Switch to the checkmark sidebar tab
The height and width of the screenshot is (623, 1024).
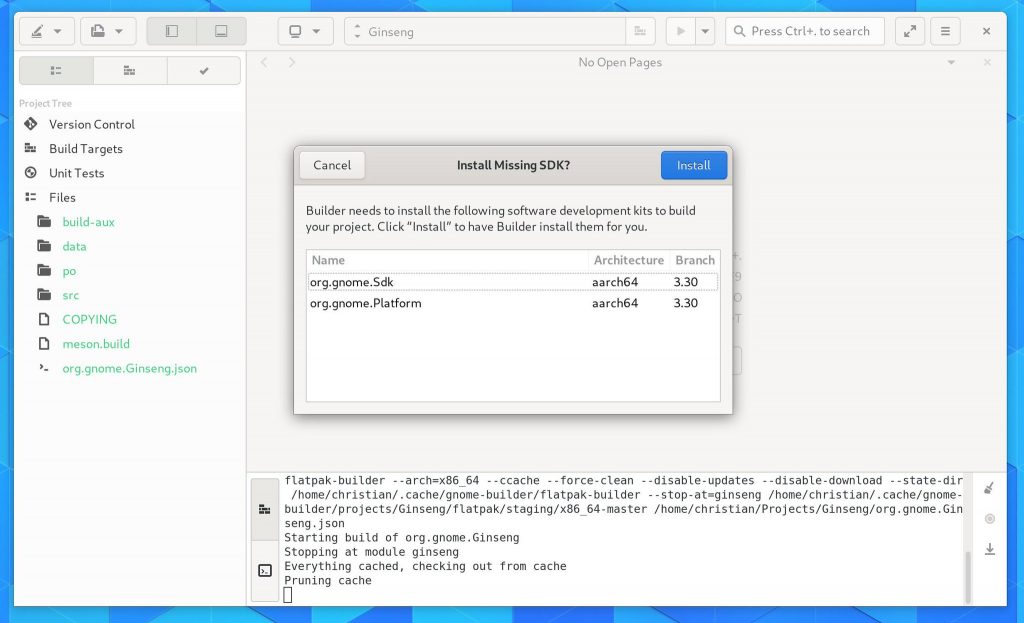(204, 71)
